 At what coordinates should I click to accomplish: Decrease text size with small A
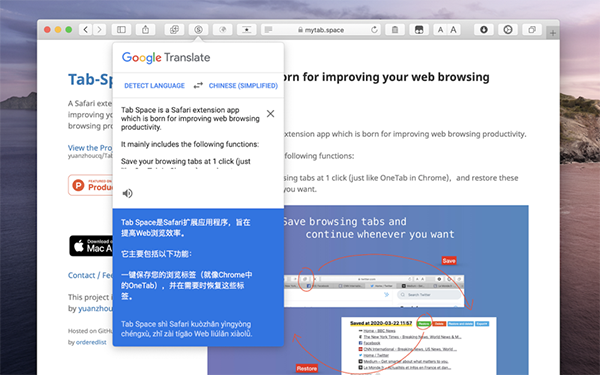coord(440,29)
